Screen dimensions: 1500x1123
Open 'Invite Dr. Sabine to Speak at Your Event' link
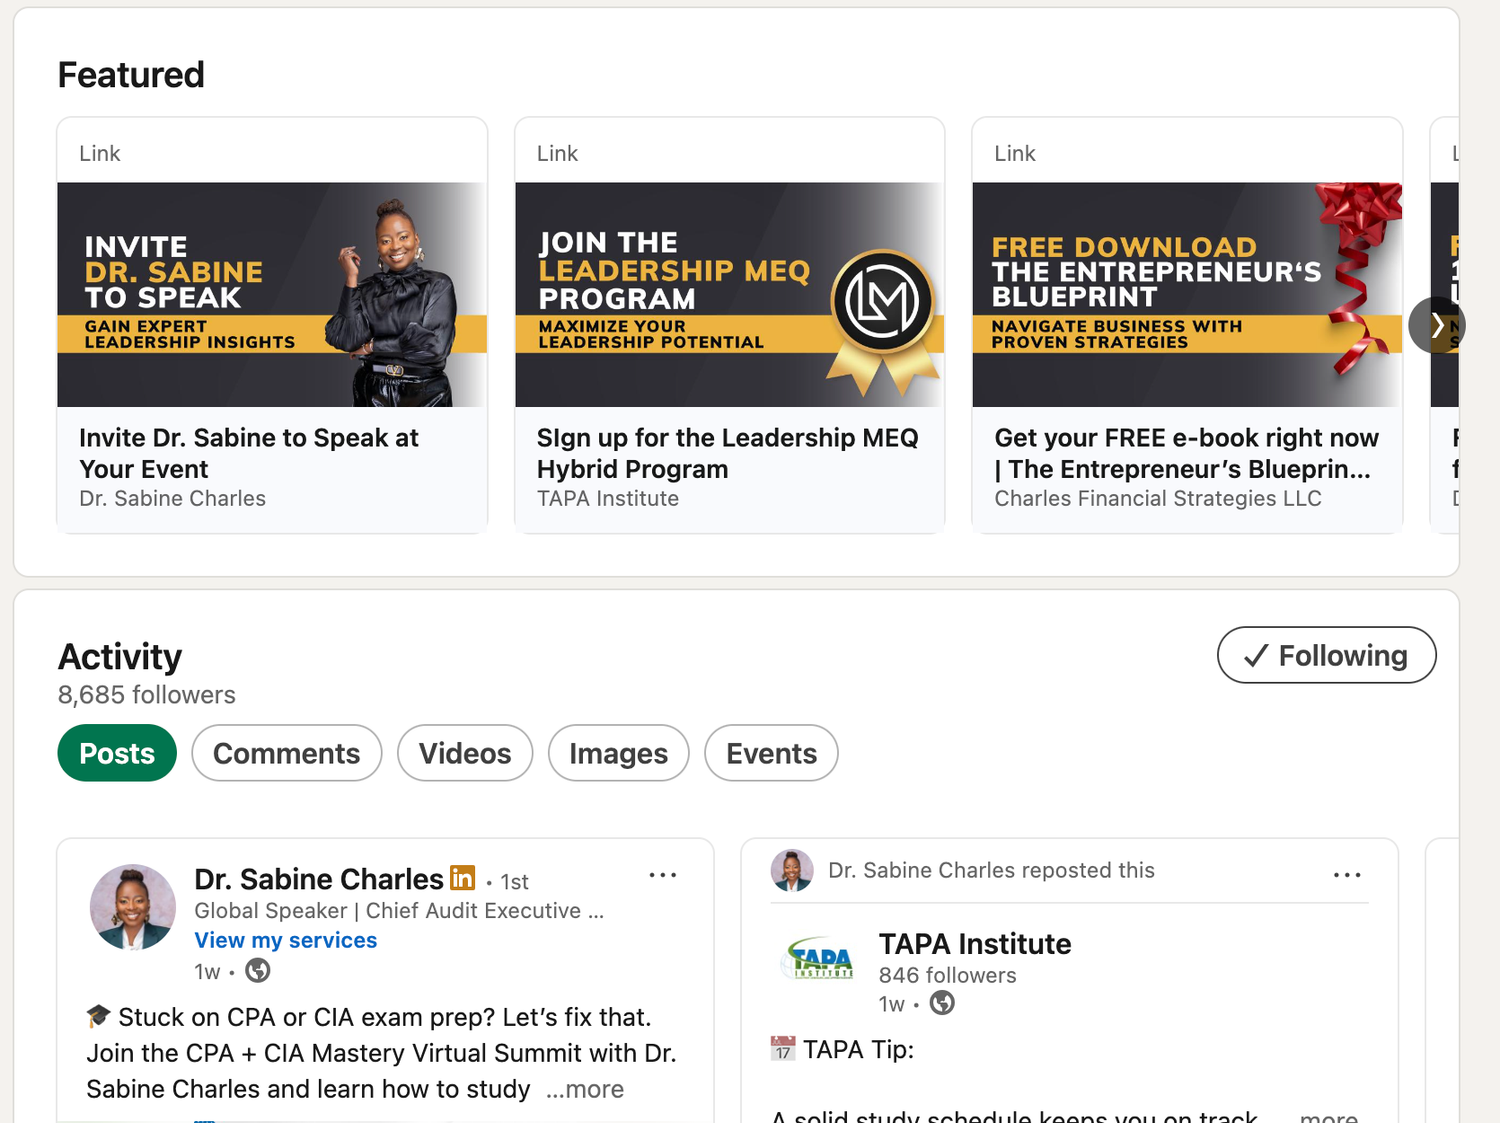pos(249,453)
